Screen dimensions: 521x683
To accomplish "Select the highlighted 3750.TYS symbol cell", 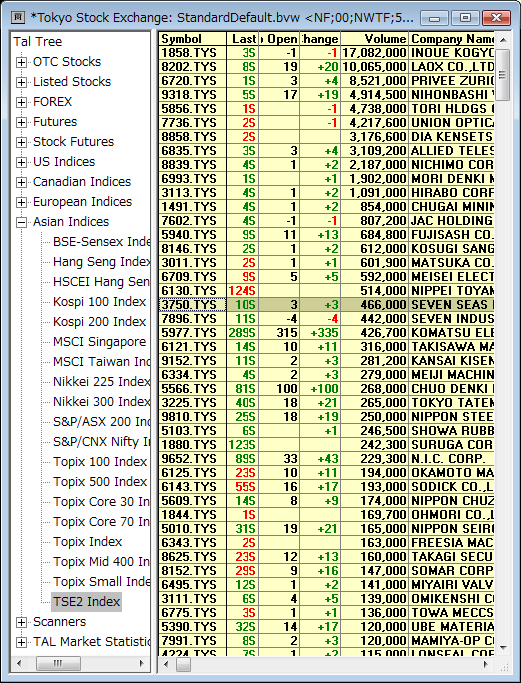I will click(x=193, y=304).
